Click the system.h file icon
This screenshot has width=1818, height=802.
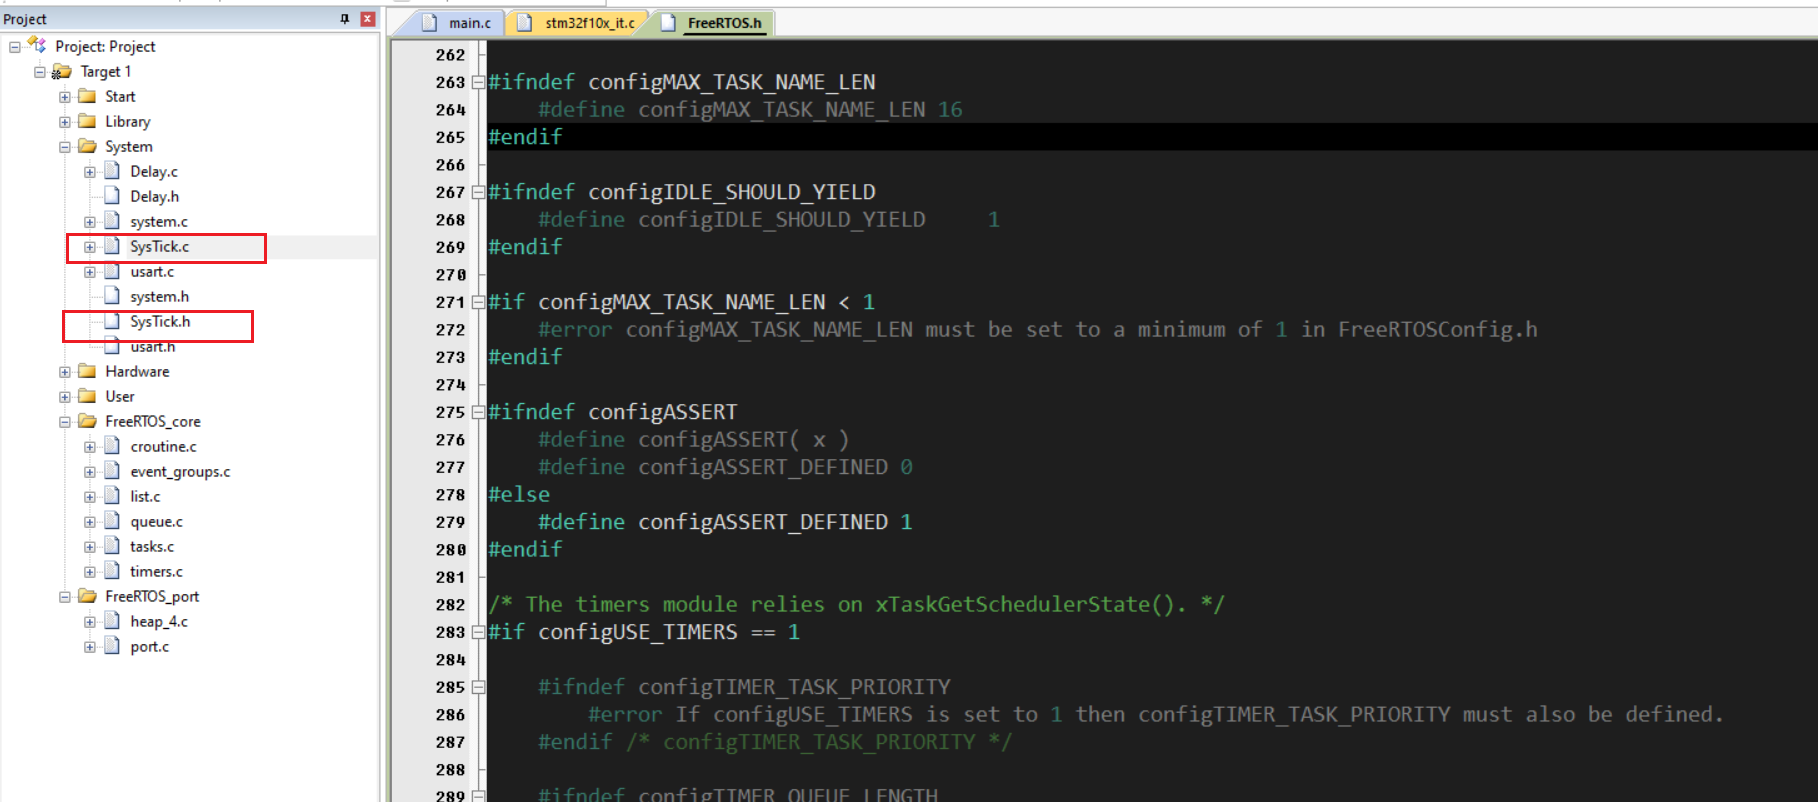[x=112, y=296]
